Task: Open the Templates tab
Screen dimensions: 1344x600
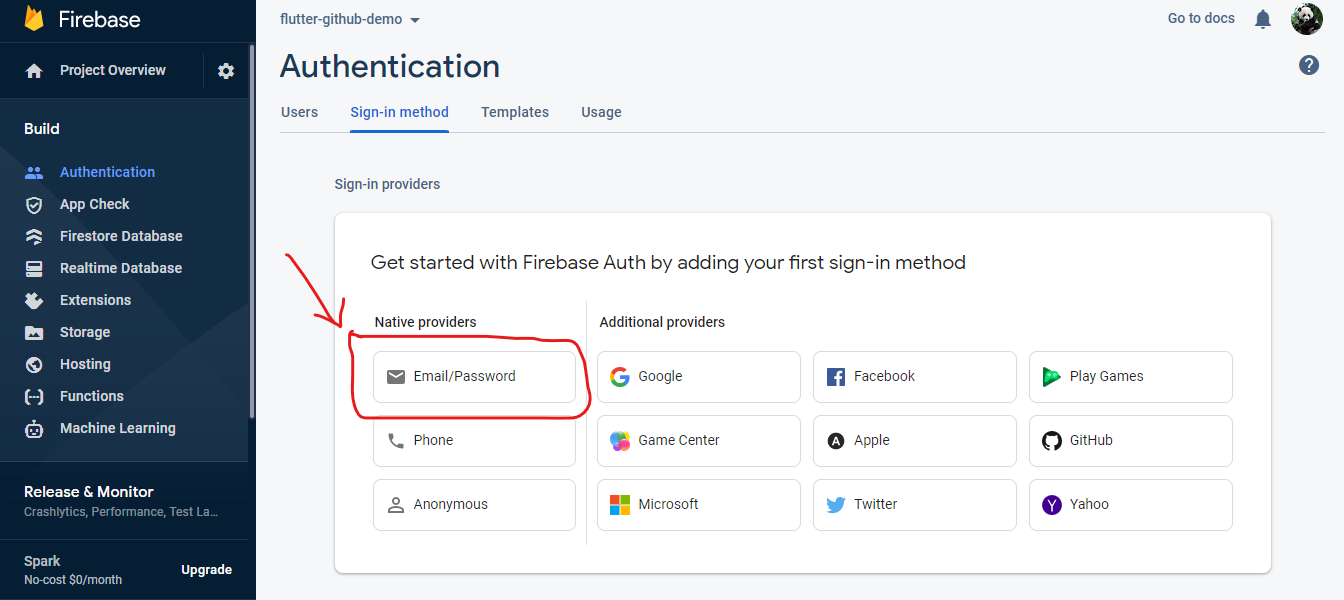Action: [515, 112]
